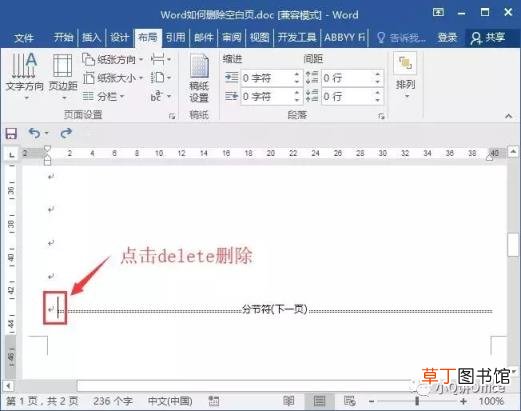Click the spacing before icon beside 0 行

click(x=312, y=78)
